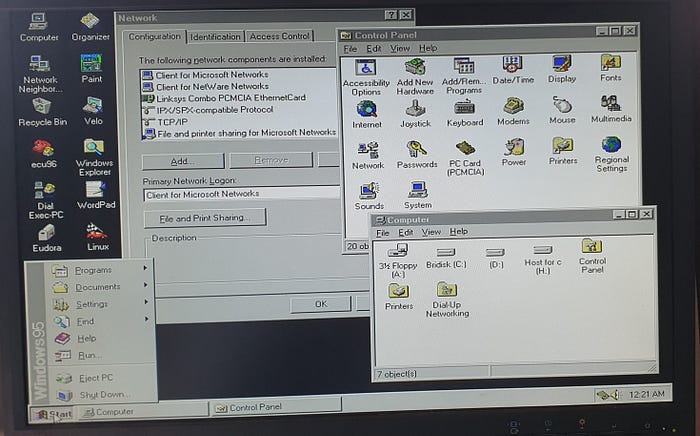The height and width of the screenshot is (436, 700).
Task: Click OK button in Network dialog
Action: click(x=321, y=304)
